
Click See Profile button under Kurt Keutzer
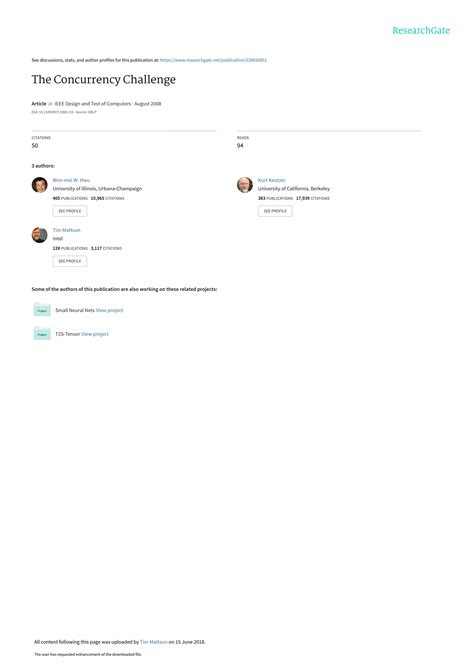pos(275,211)
